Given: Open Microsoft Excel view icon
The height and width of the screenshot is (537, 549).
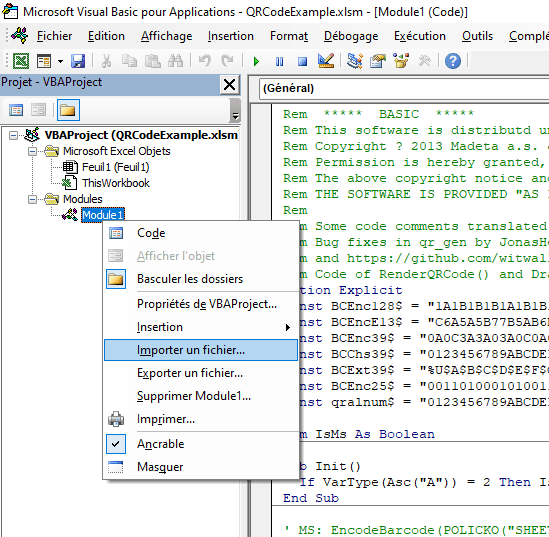Looking at the screenshot, I should (21, 61).
